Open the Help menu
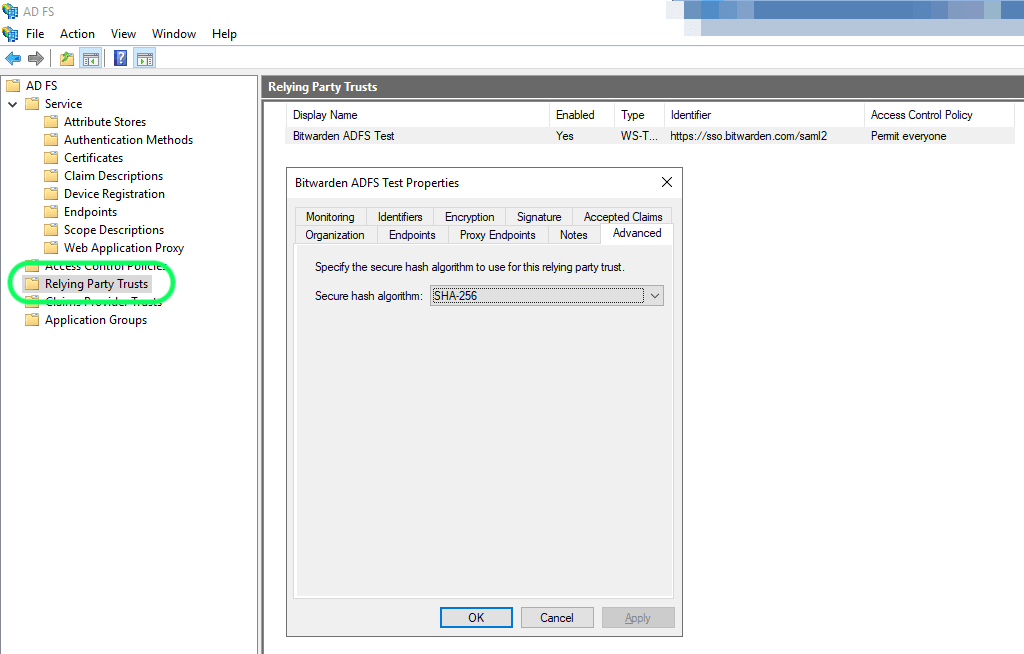The image size is (1024, 654). [224, 34]
